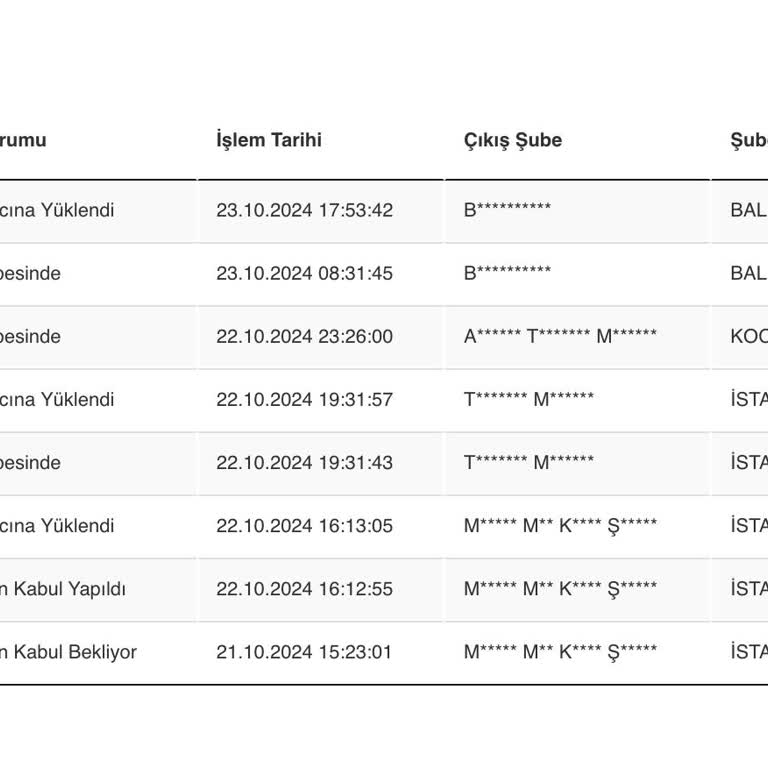Click branch cell in the 19:31:57 row
The height and width of the screenshot is (768, 768).
click(528, 400)
